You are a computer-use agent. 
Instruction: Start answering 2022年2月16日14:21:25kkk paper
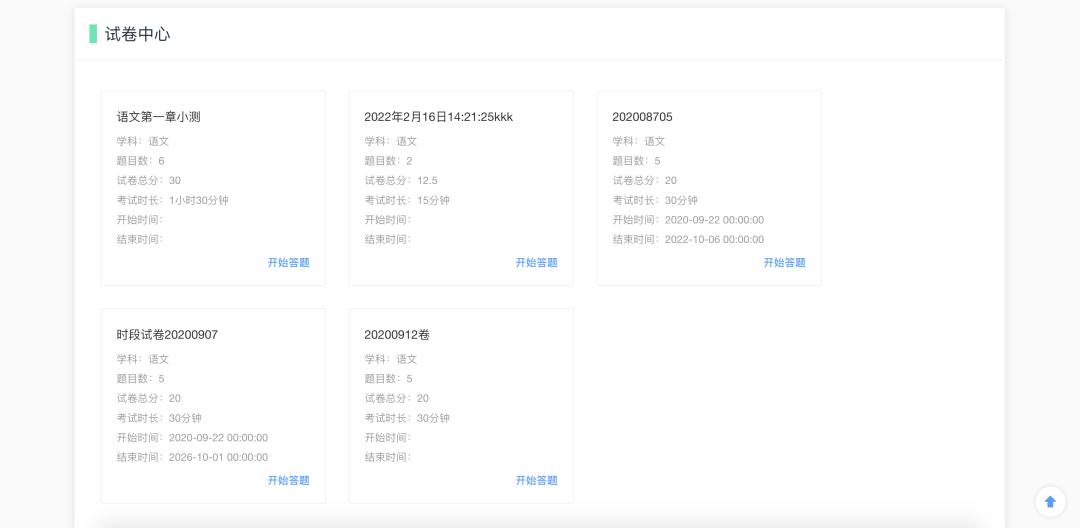[x=537, y=262]
